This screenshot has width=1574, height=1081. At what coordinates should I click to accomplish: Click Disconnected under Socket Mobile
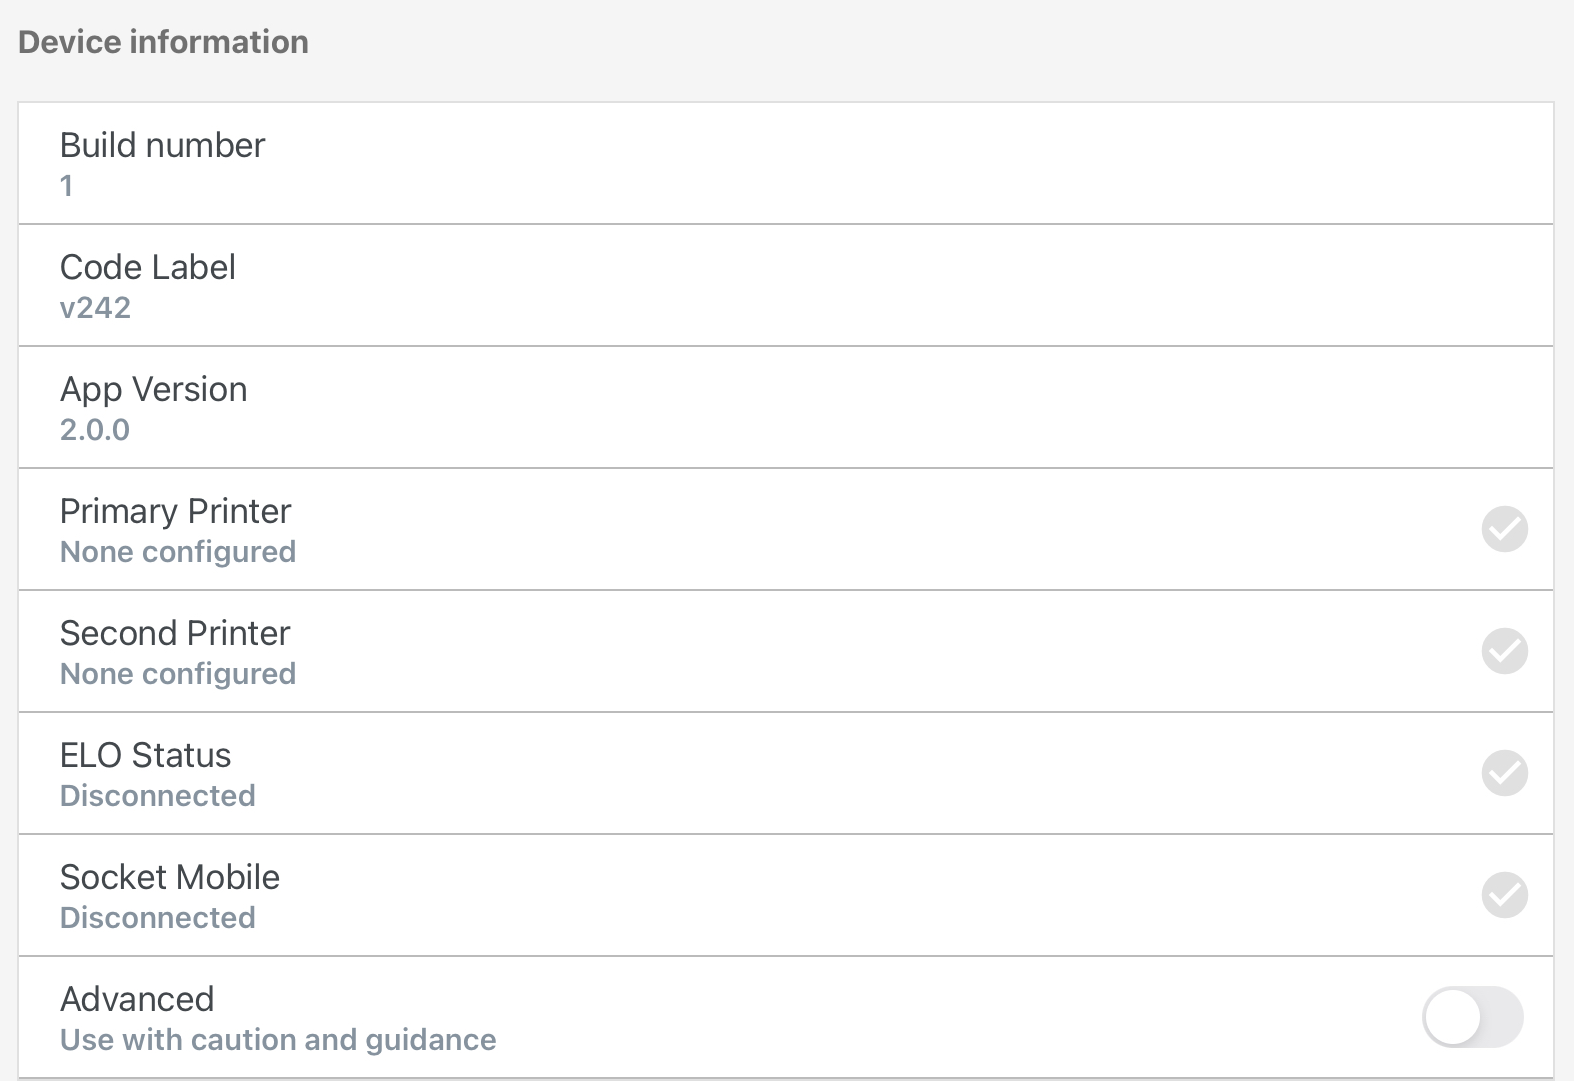pos(158,918)
